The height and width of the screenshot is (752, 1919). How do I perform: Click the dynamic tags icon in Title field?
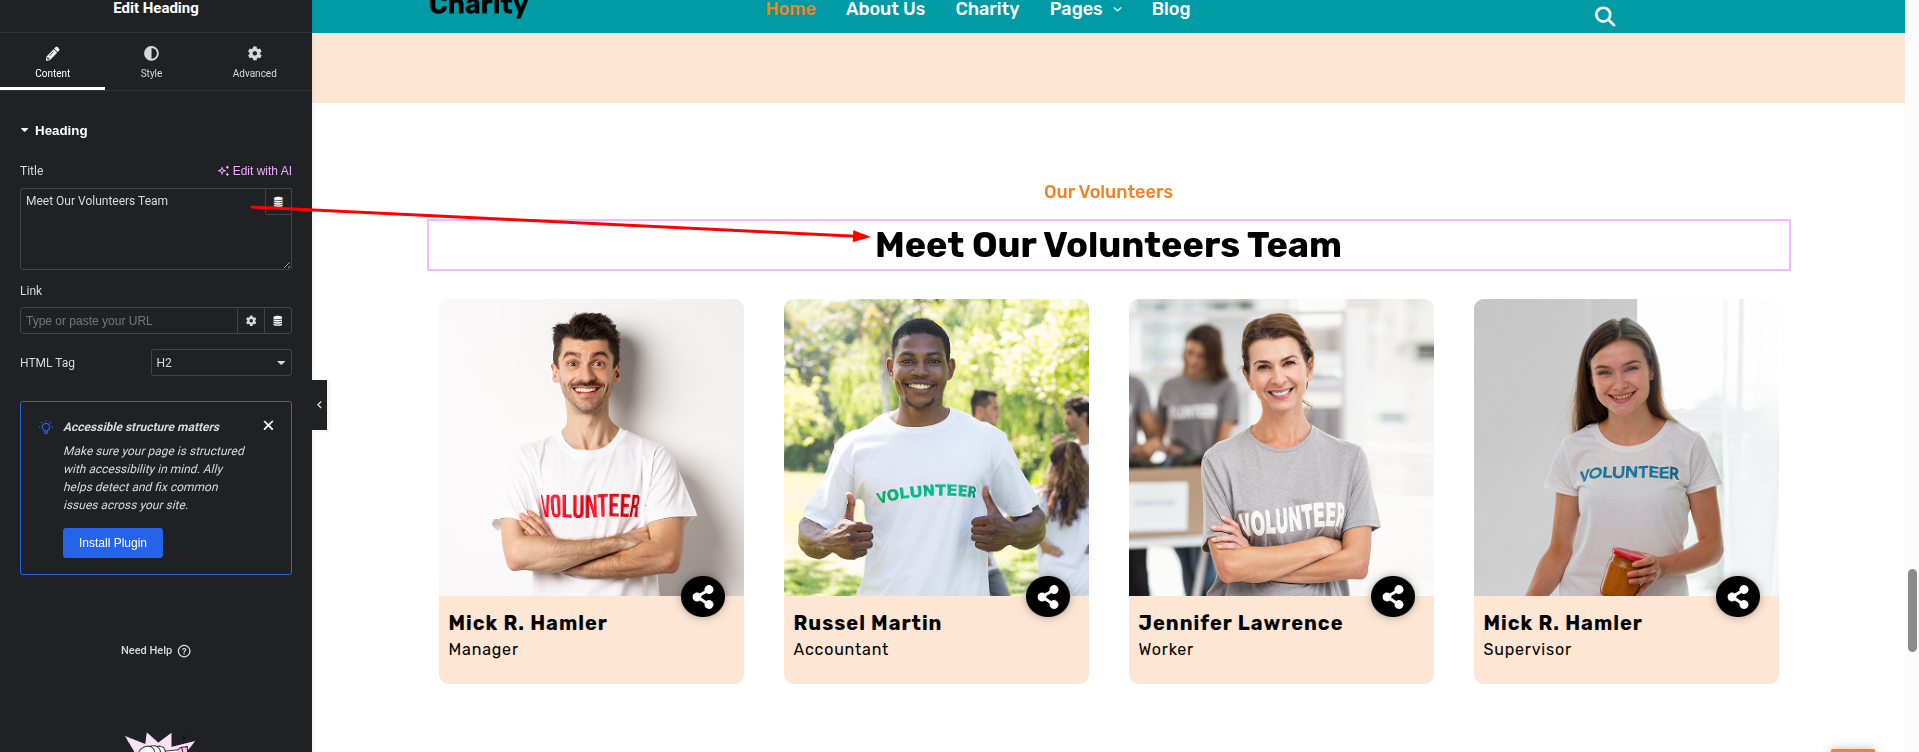[278, 202]
